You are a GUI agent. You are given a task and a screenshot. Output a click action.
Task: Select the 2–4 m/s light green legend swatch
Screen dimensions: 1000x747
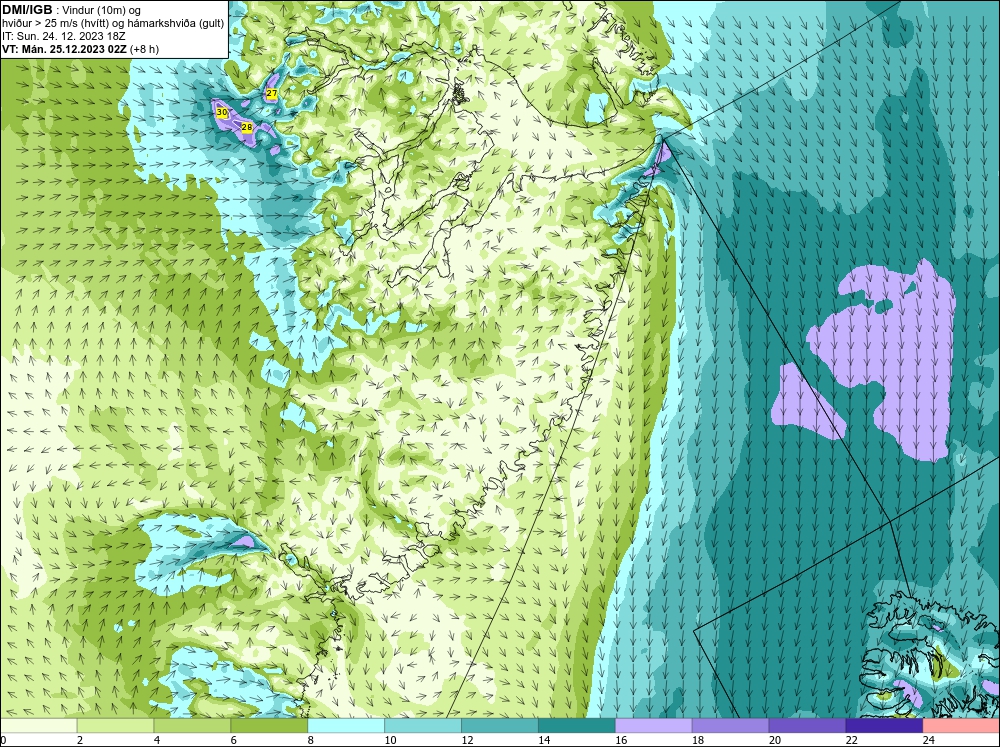(115, 726)
